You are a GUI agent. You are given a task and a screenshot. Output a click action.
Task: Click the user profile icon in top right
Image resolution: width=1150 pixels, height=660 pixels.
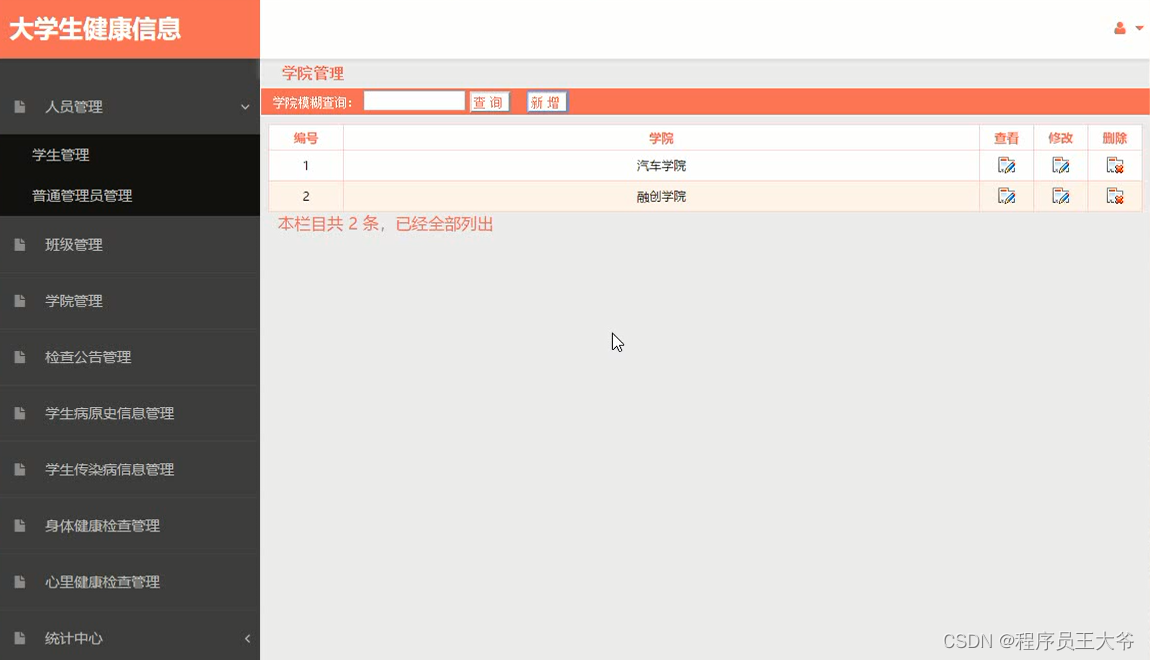[x=1118, y=28]
